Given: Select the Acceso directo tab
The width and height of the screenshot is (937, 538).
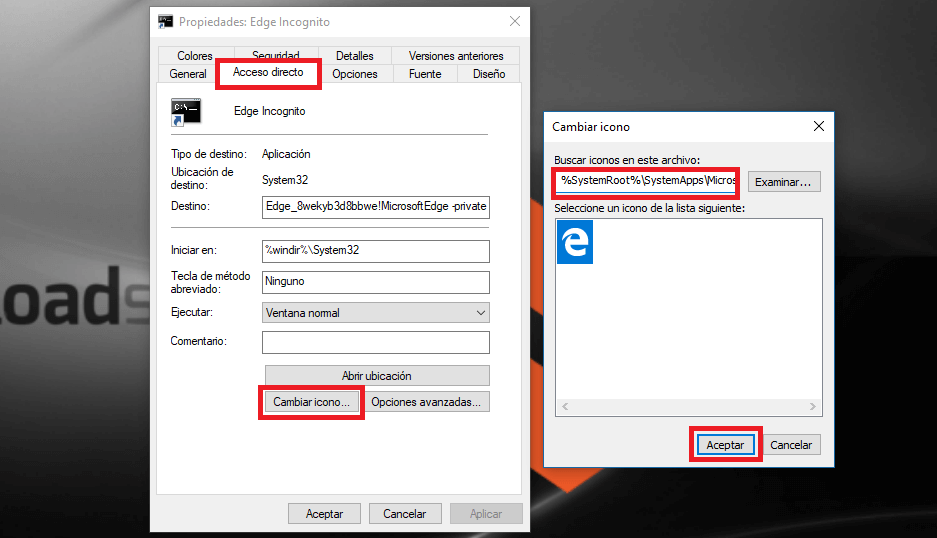Looking at the screenshot, I should point(268,72).
